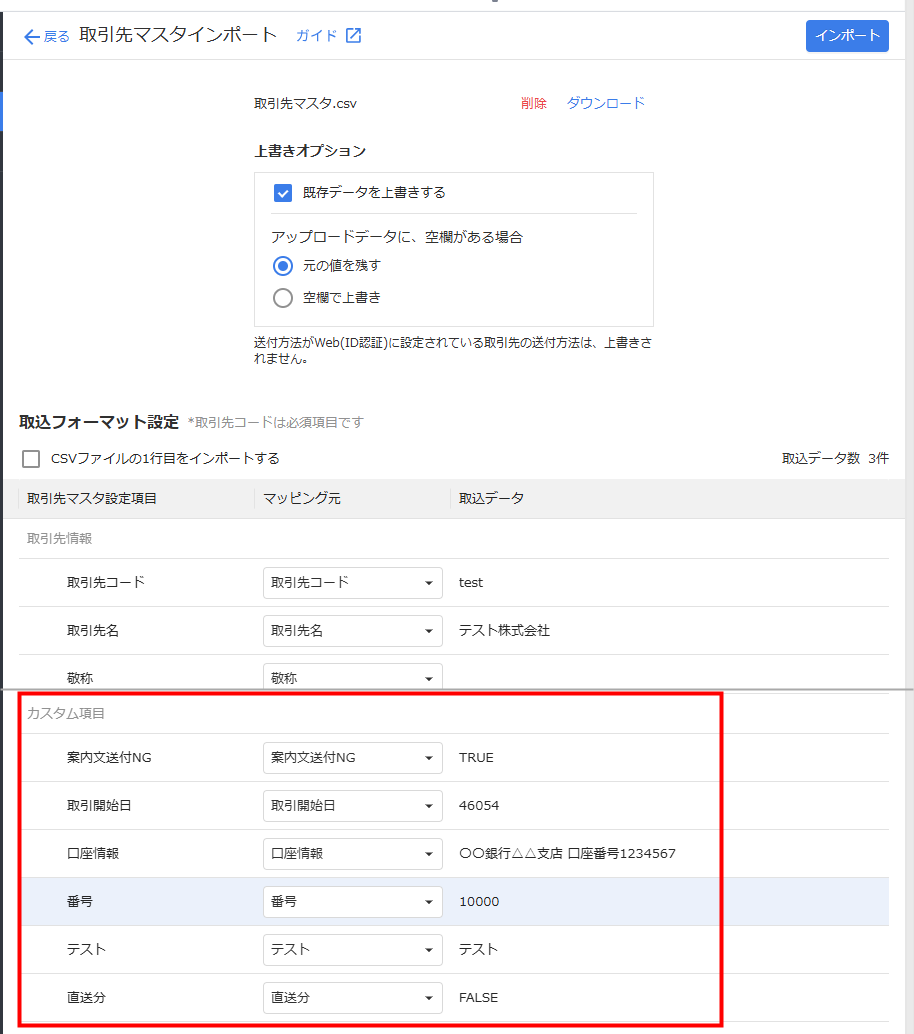Uncheck 既存データを上書きする checkbox
The width and height of the screenshot is (914, 1034).
click(283, 192)
